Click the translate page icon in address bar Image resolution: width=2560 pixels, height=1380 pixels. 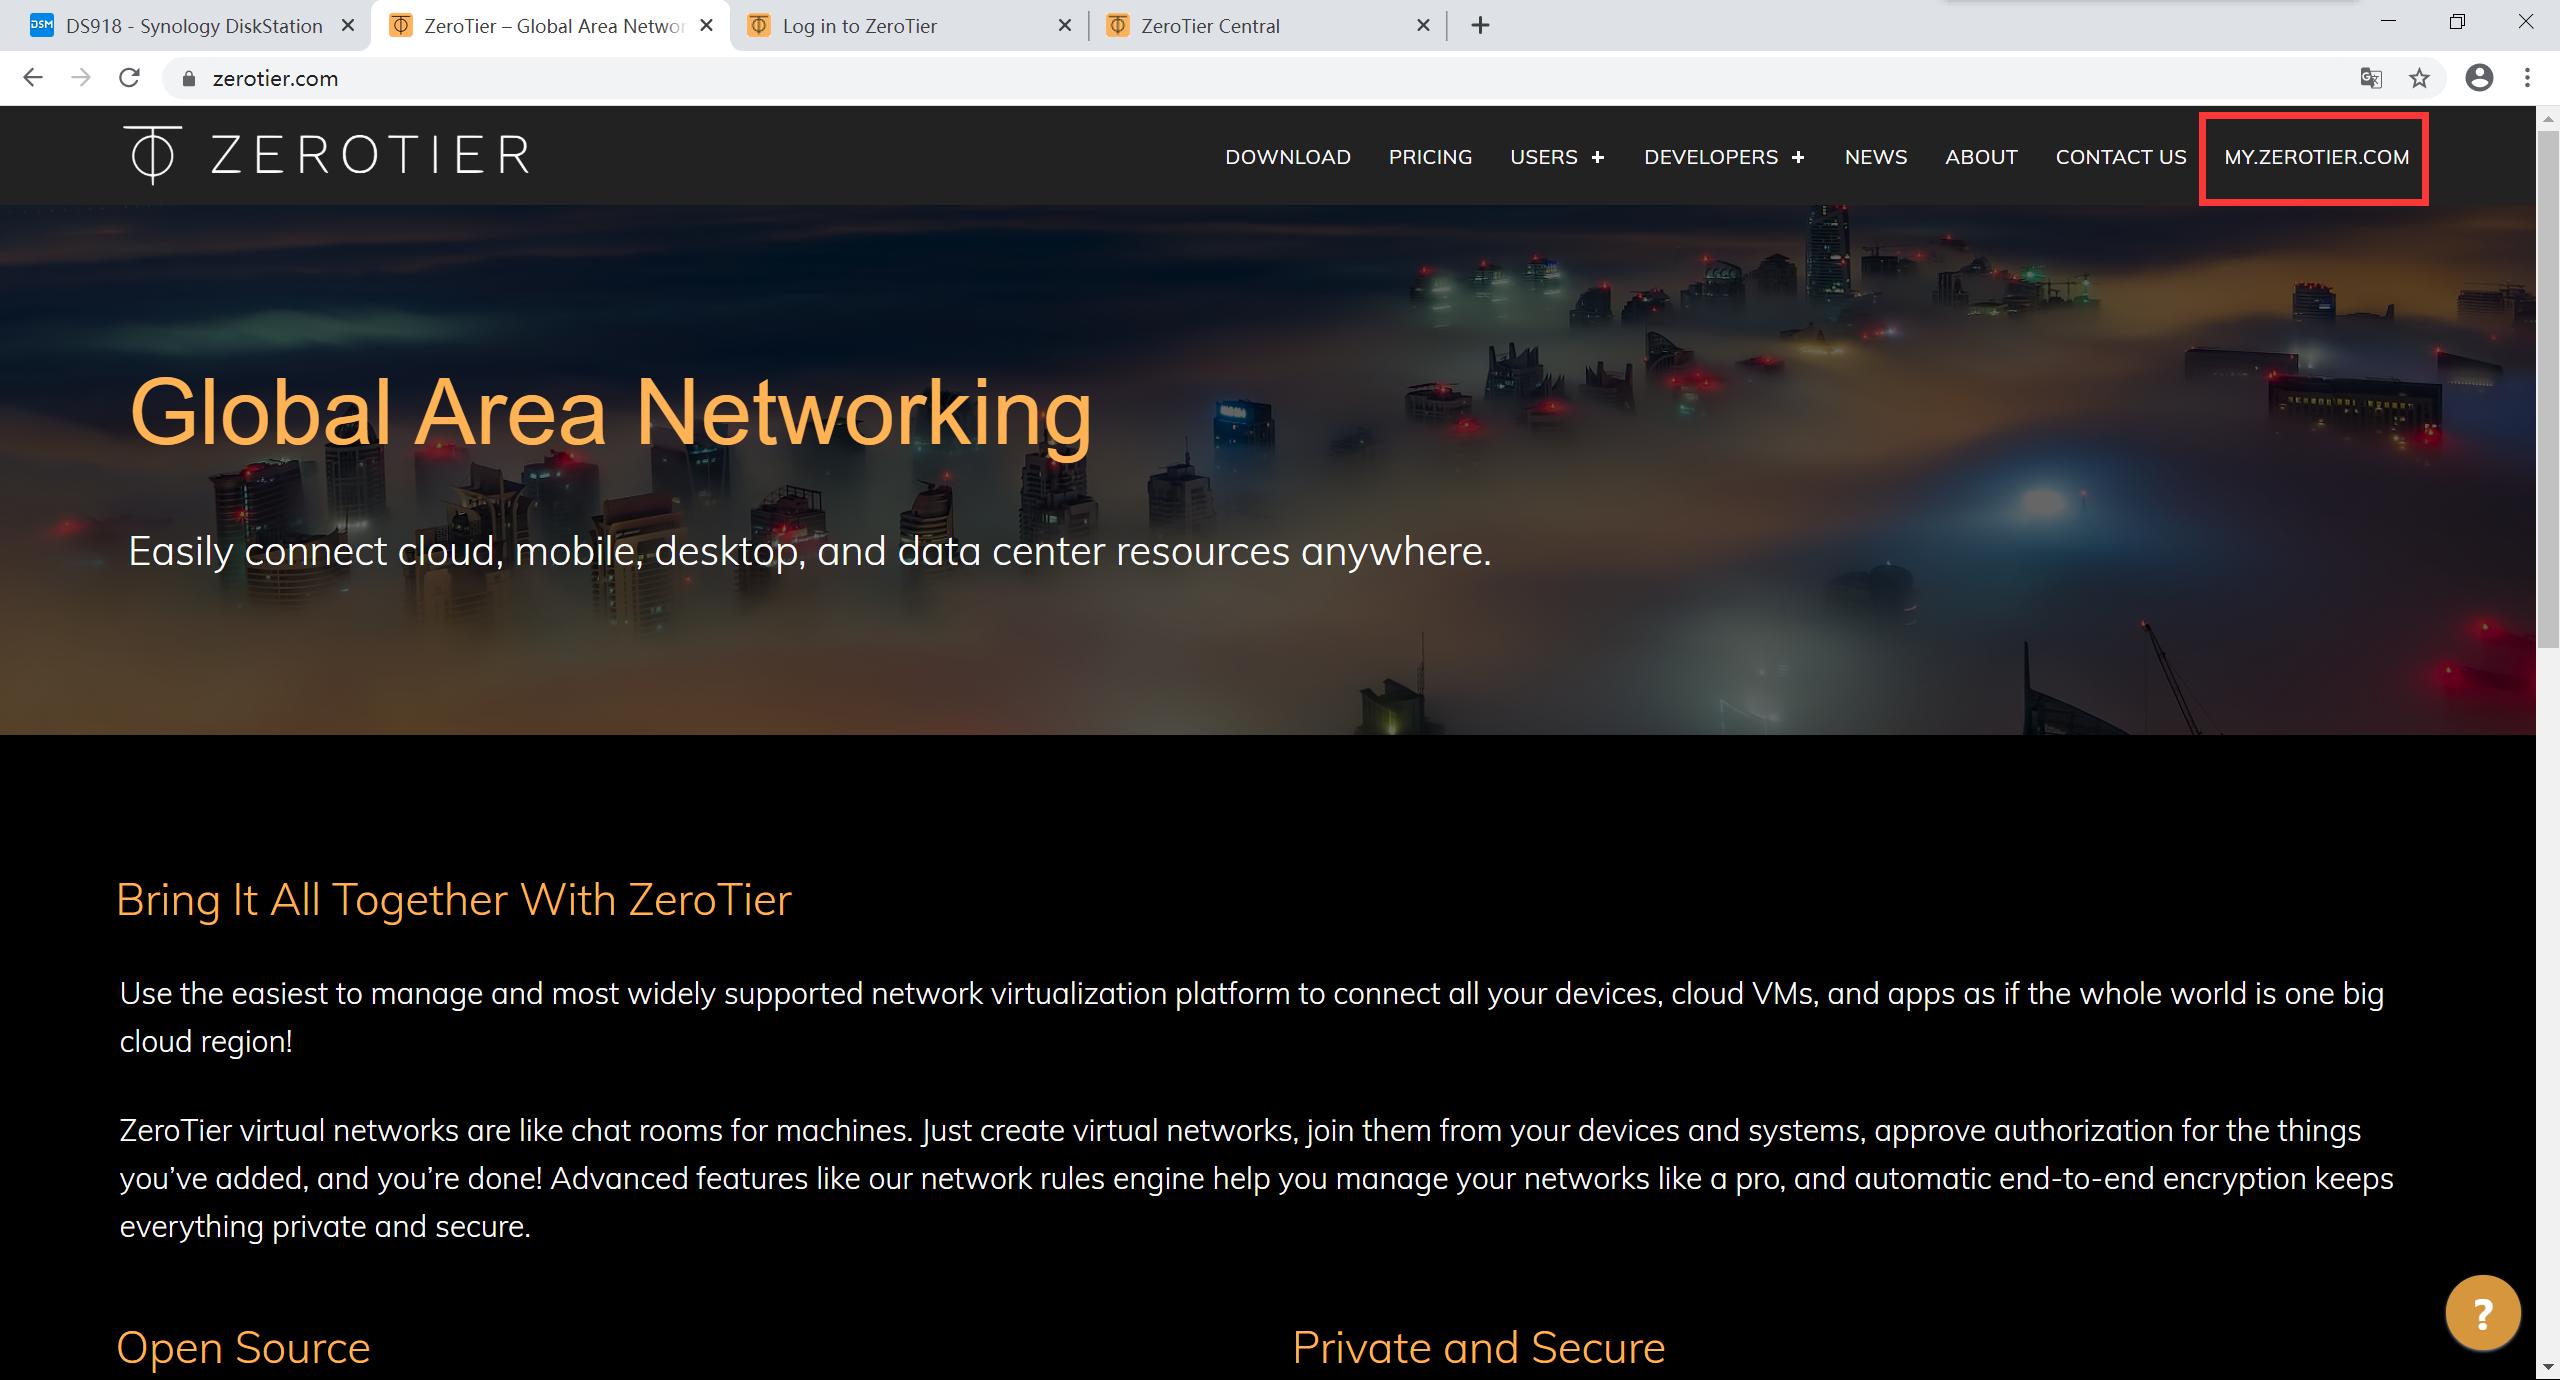click(2370, 78)
